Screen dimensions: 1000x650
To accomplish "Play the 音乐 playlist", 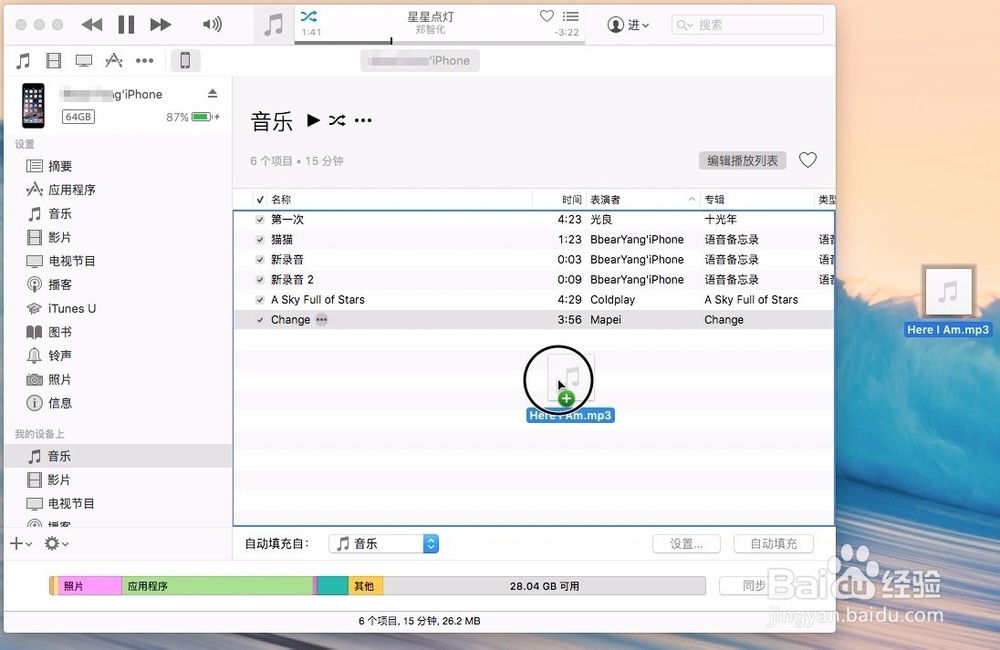I will tap(313, 120).
